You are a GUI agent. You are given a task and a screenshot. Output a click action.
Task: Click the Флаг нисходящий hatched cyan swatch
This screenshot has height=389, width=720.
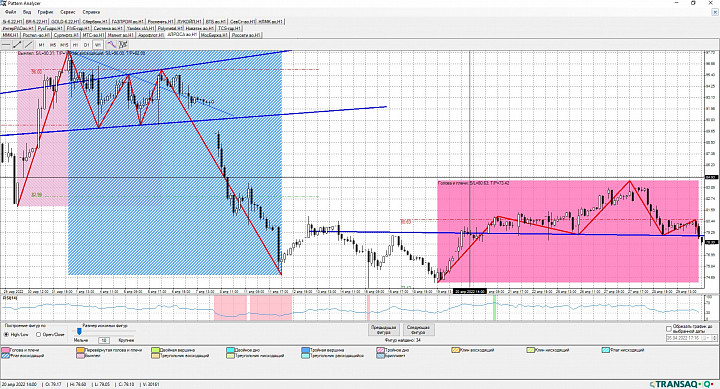pos(605,350)
